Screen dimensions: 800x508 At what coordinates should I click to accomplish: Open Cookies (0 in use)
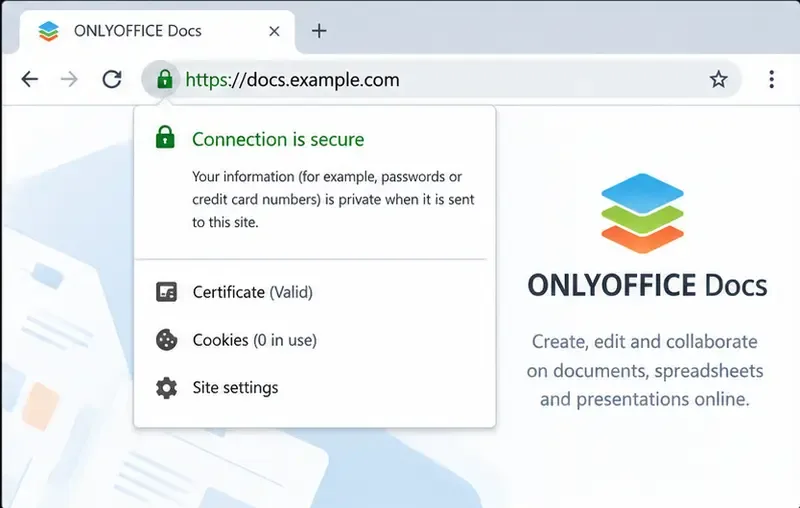coord(255,340)
